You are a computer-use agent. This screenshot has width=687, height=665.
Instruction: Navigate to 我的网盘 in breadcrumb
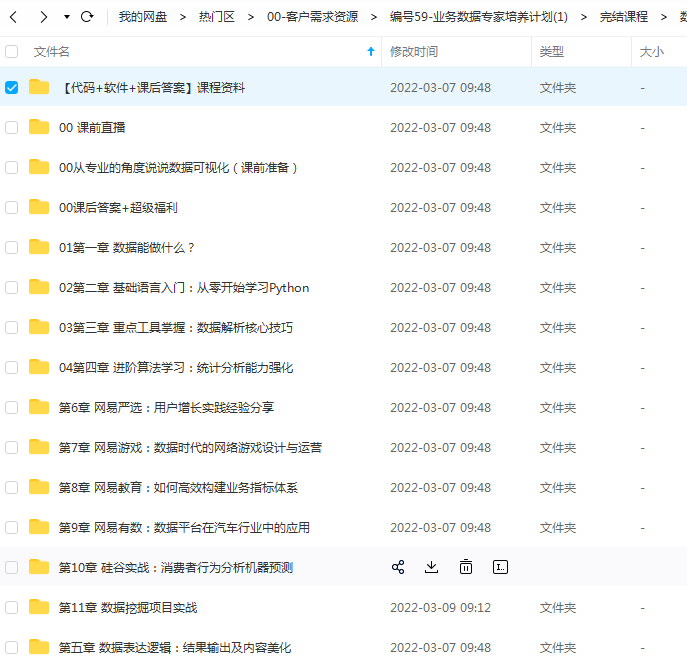point(143,17)
